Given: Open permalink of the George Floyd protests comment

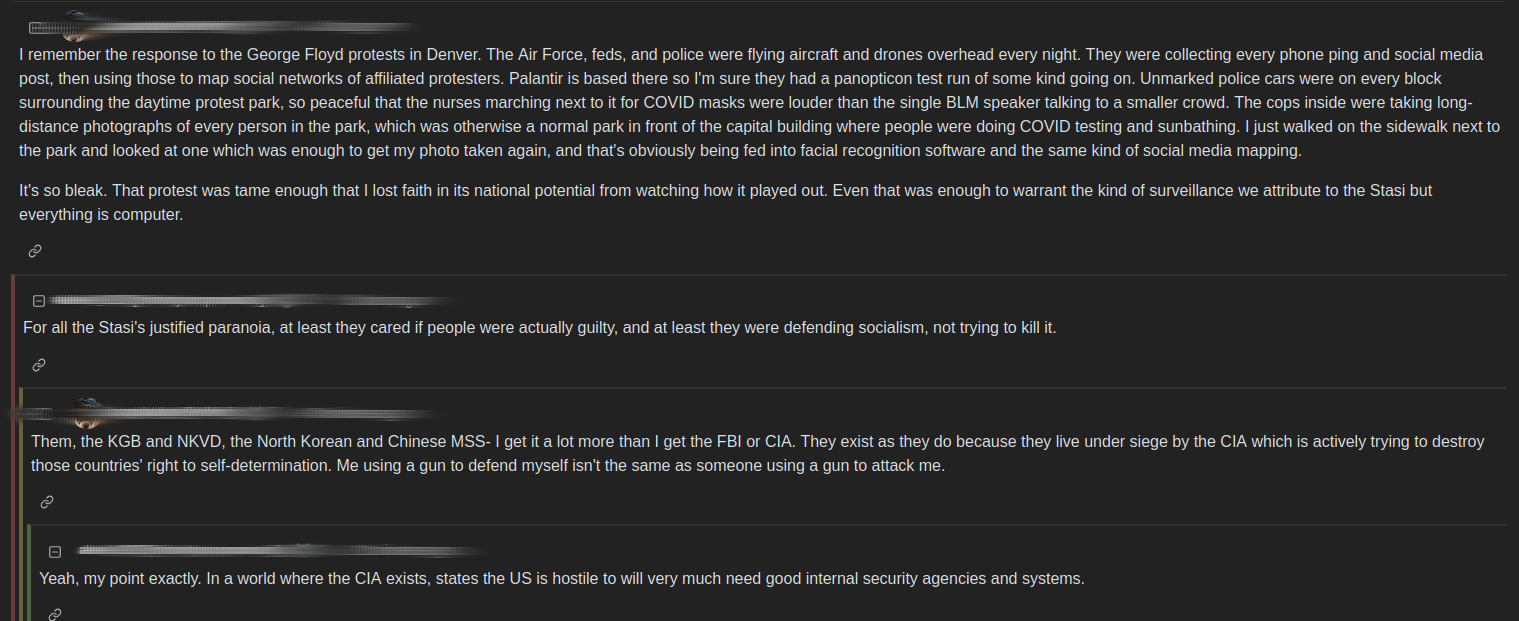Looking at the screenshot, I should click(x=35, y=251).
